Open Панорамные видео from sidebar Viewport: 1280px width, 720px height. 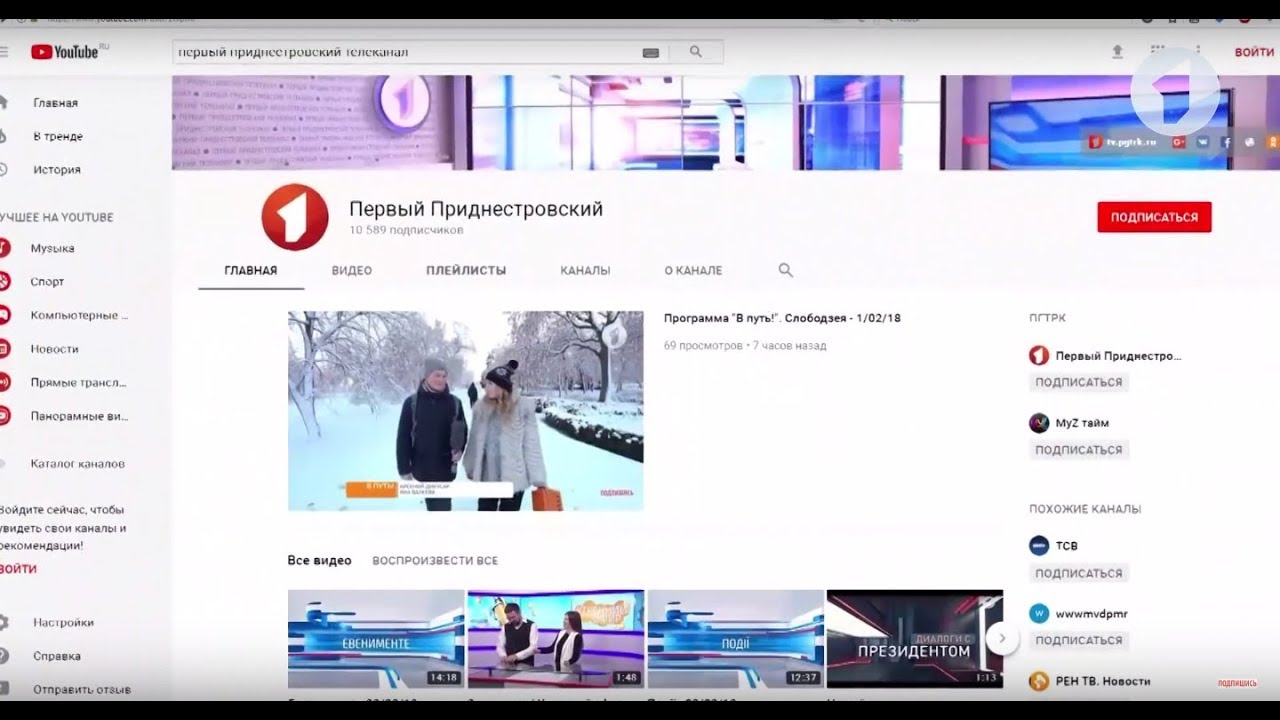80,415
